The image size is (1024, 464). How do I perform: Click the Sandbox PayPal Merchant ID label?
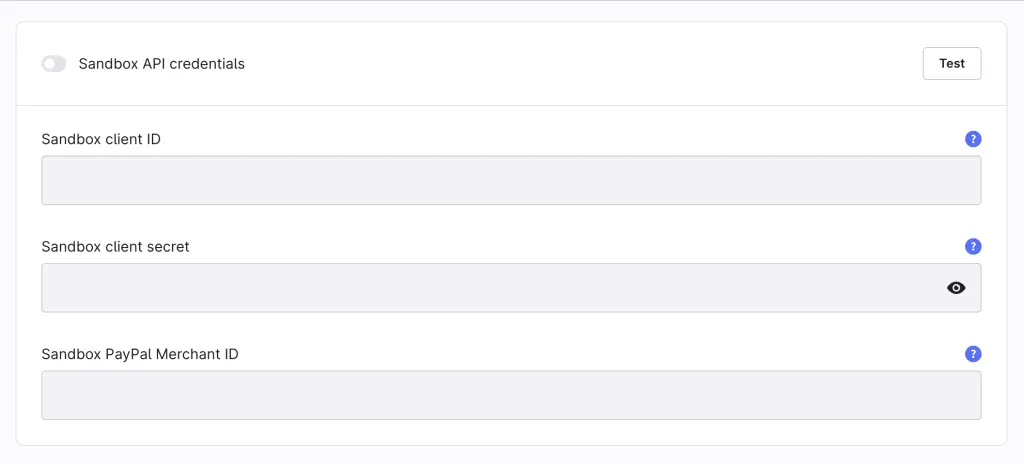[x=140, y=354]
